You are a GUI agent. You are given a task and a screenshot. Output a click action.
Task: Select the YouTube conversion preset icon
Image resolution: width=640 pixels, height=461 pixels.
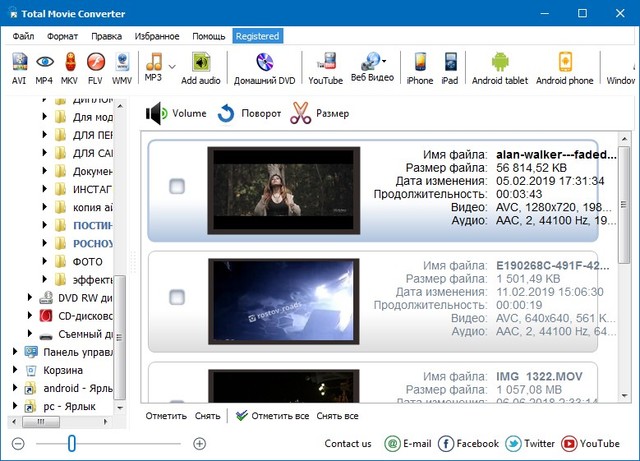pos(325,66)
